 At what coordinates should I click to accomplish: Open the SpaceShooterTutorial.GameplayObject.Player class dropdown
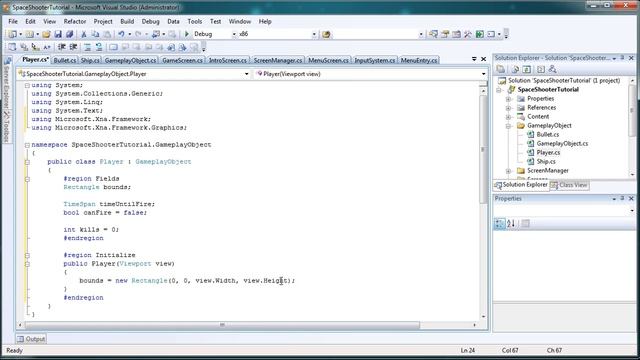point(247,74)
